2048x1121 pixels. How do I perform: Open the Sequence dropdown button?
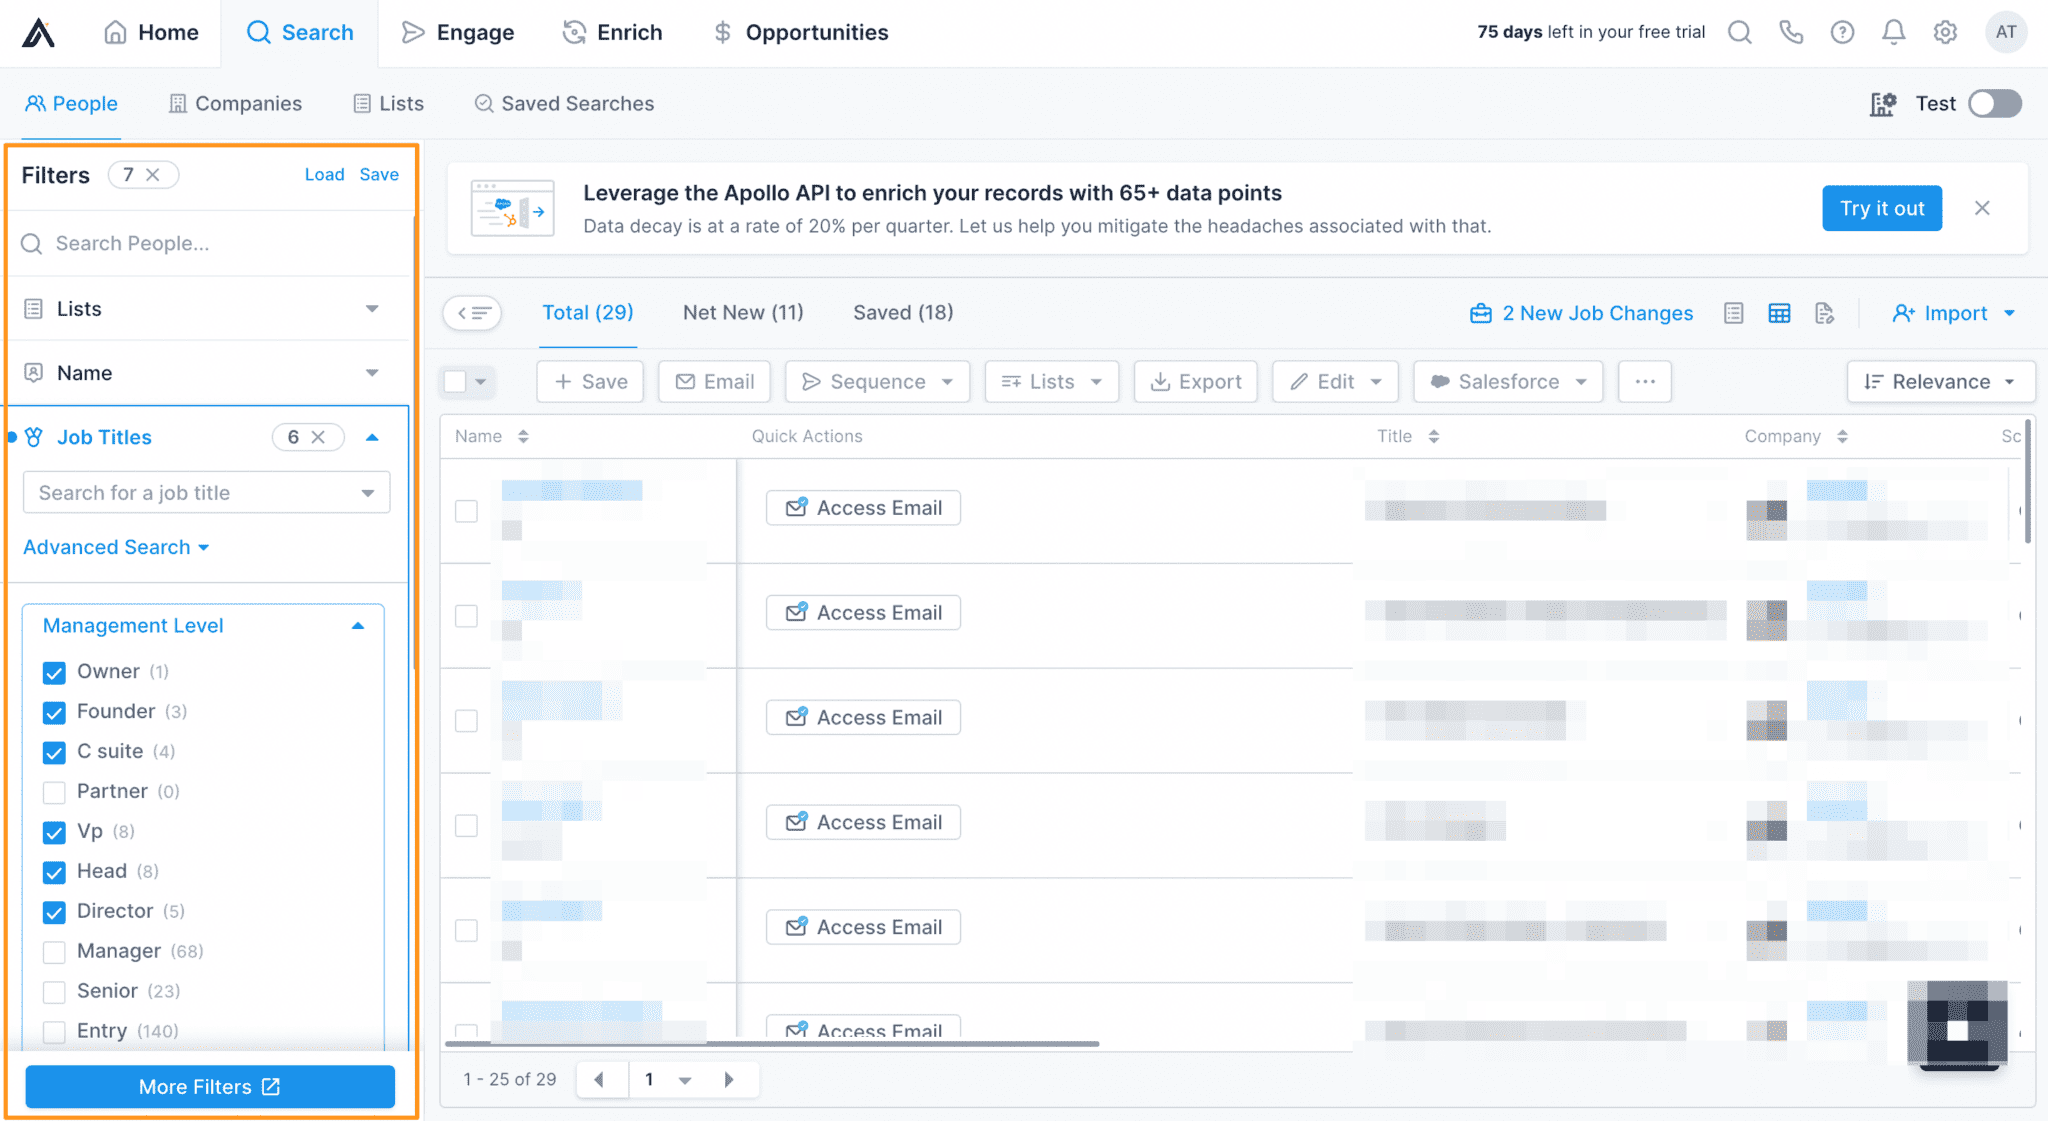point(877,381)
